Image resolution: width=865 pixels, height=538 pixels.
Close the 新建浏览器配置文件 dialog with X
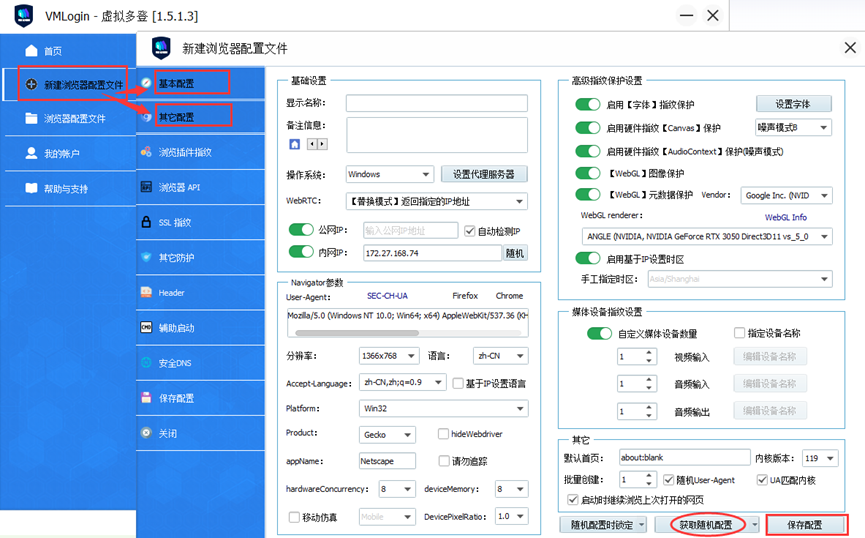coord(850,47)
